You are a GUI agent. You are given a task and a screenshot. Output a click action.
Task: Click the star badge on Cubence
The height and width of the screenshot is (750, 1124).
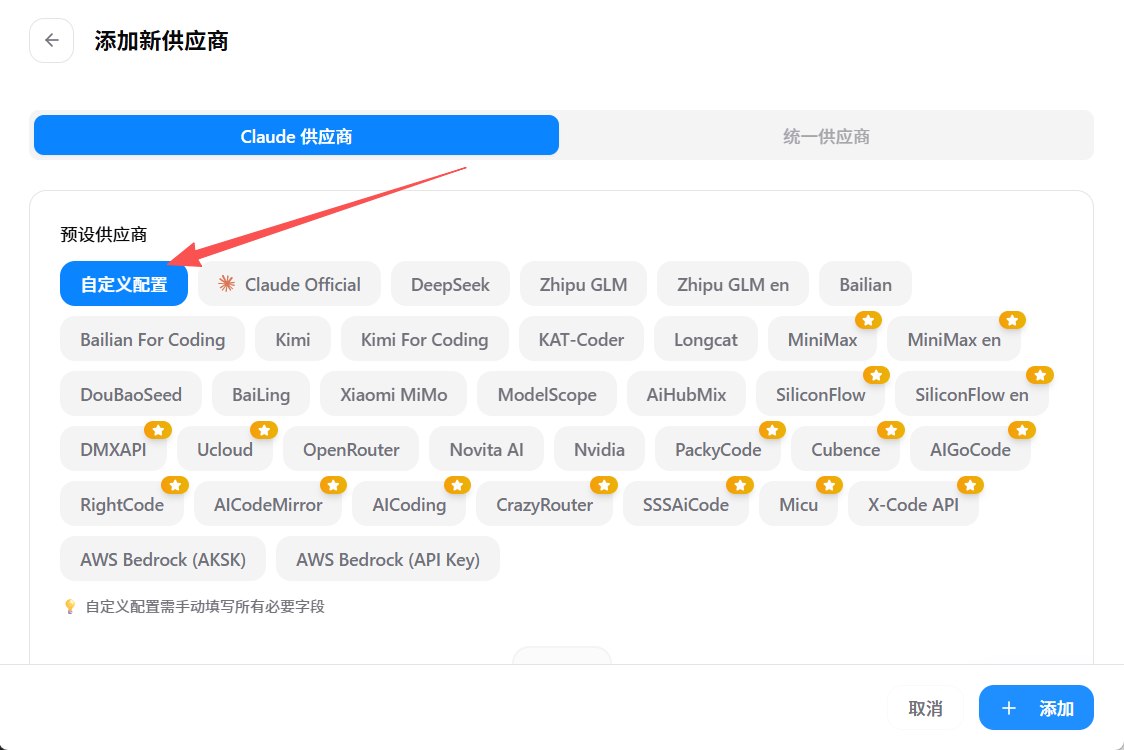point(891,430)
